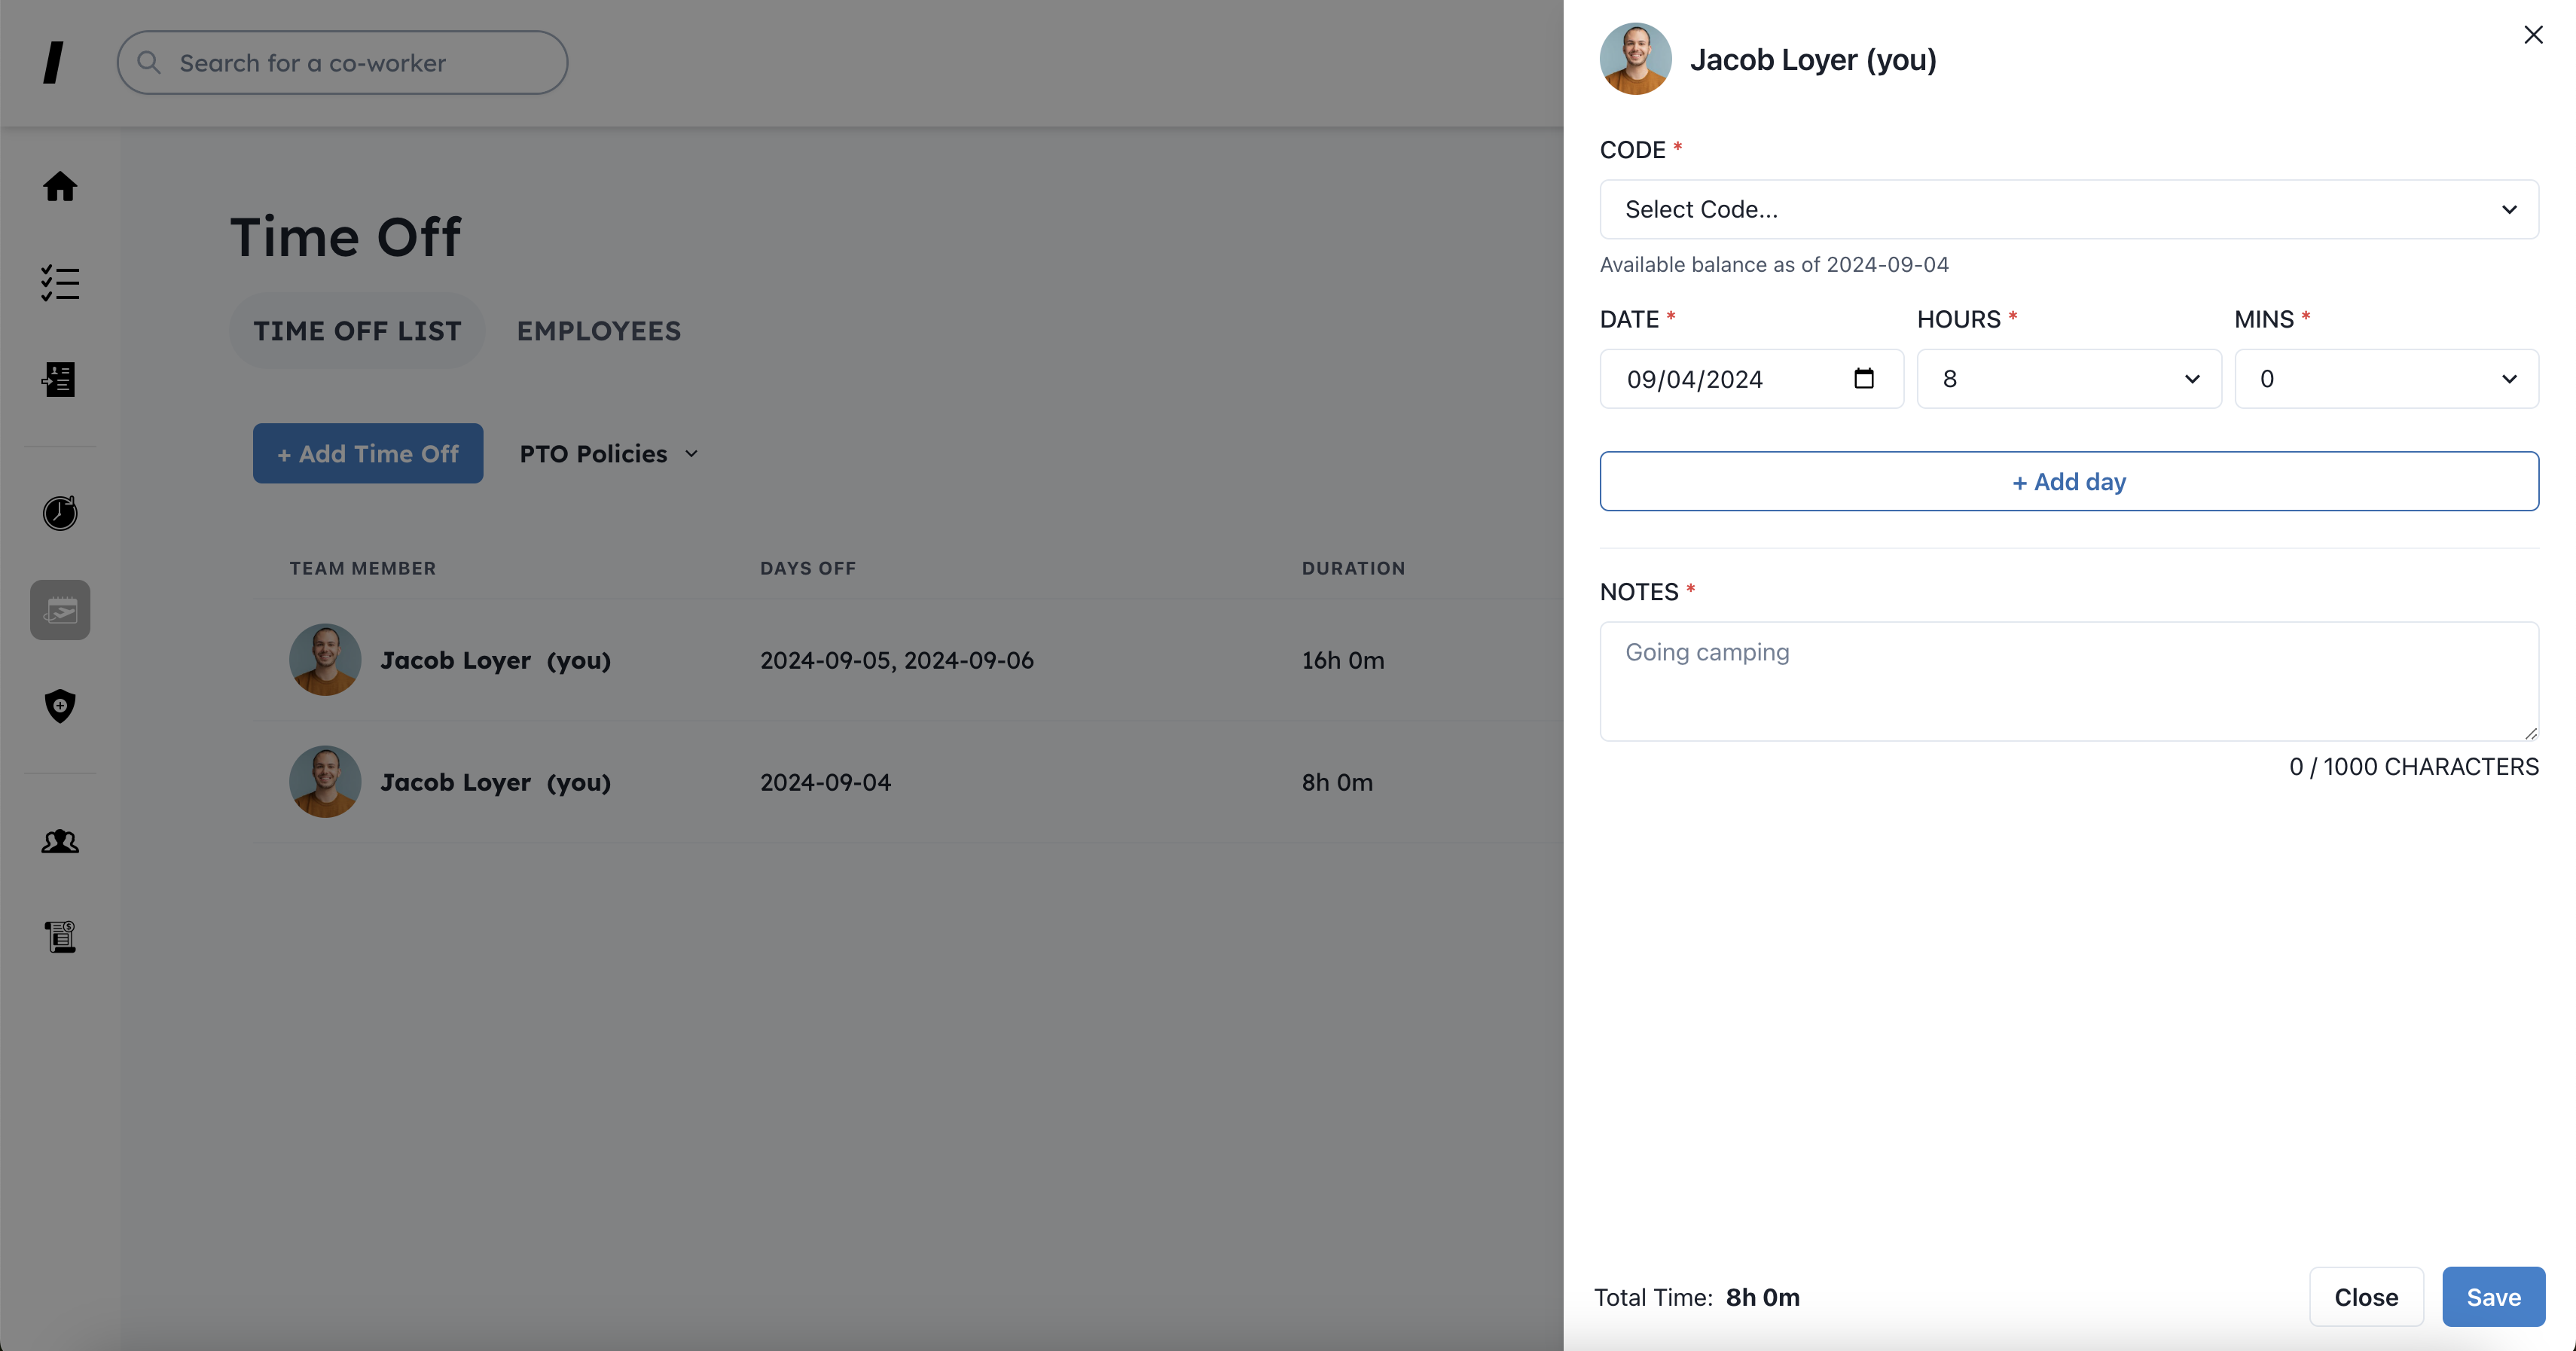Viewport: 2576px width, 1351px height.
Task: Open the payroll scroll icon
Action: click(x=60, y=937)
